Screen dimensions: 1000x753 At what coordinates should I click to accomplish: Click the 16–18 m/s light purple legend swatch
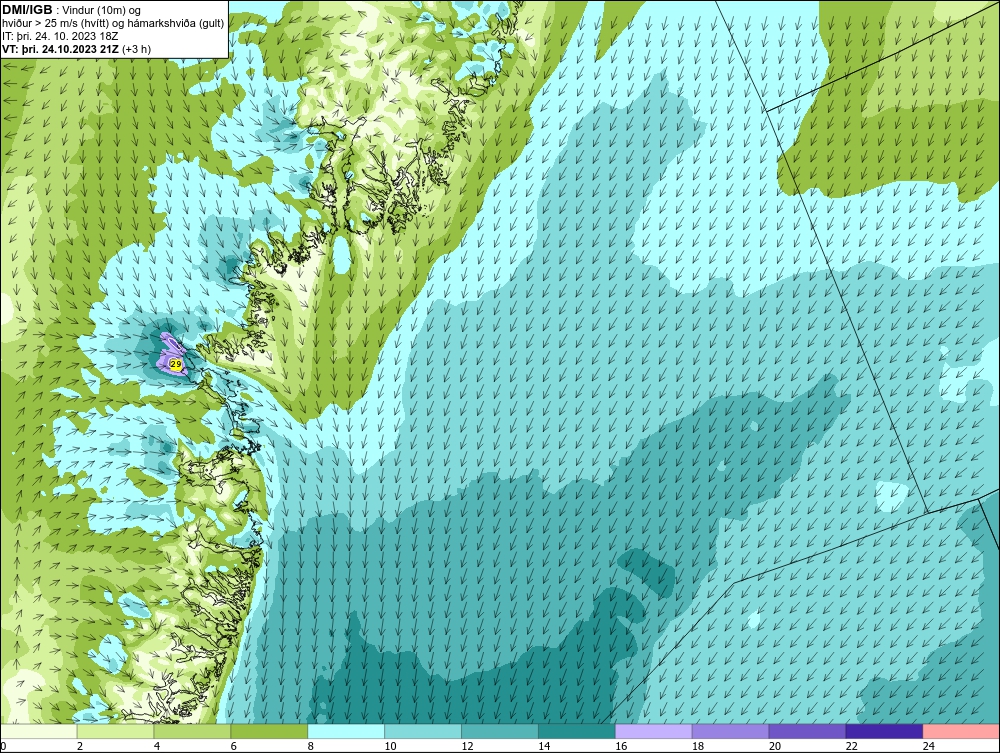(x=653, y=731)
